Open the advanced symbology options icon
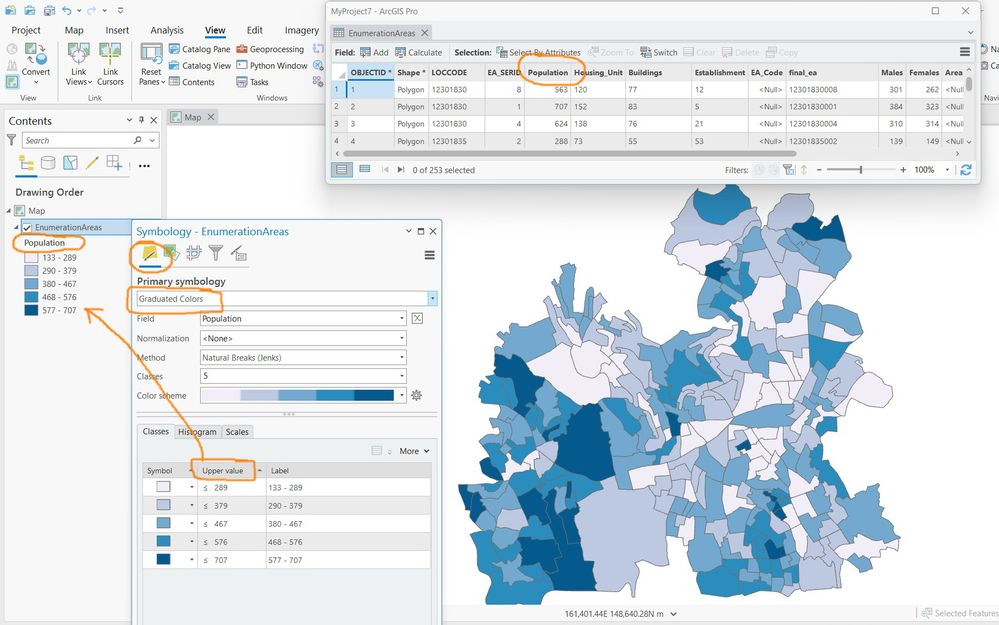This screenshot has height=625, width=999. tap(238, 254)
